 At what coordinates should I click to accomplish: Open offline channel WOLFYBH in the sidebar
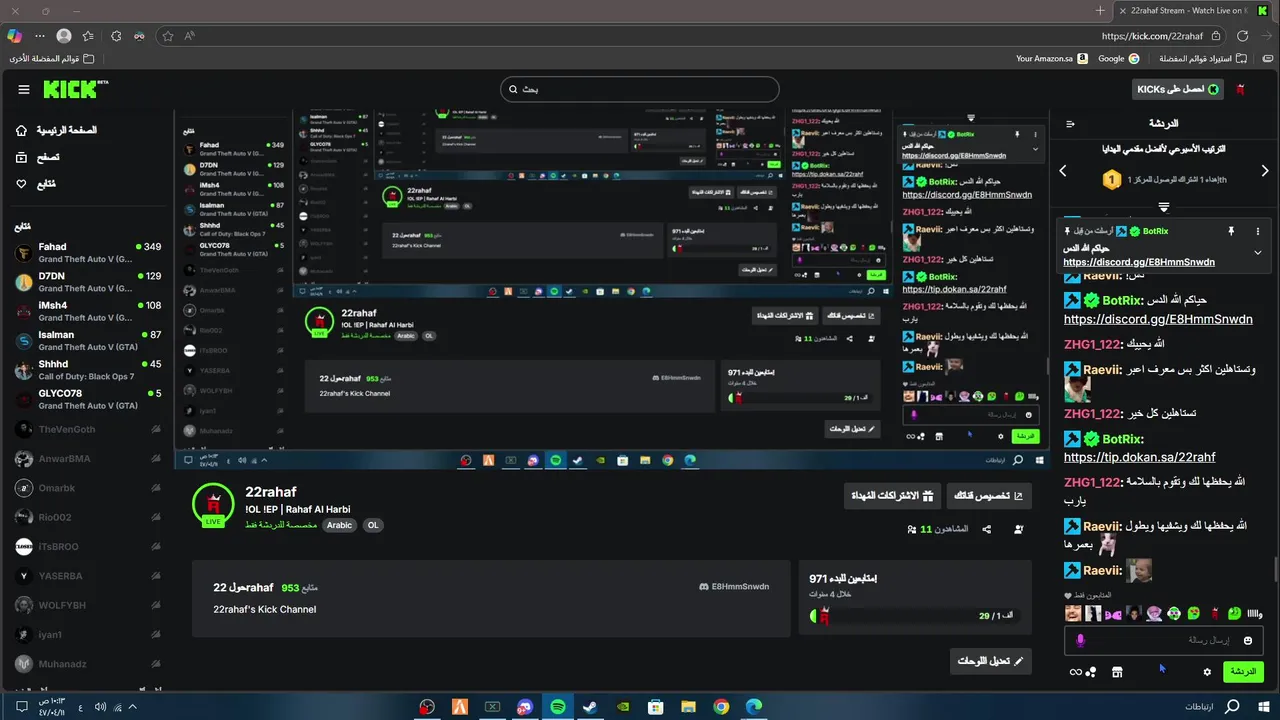[88, 605]
